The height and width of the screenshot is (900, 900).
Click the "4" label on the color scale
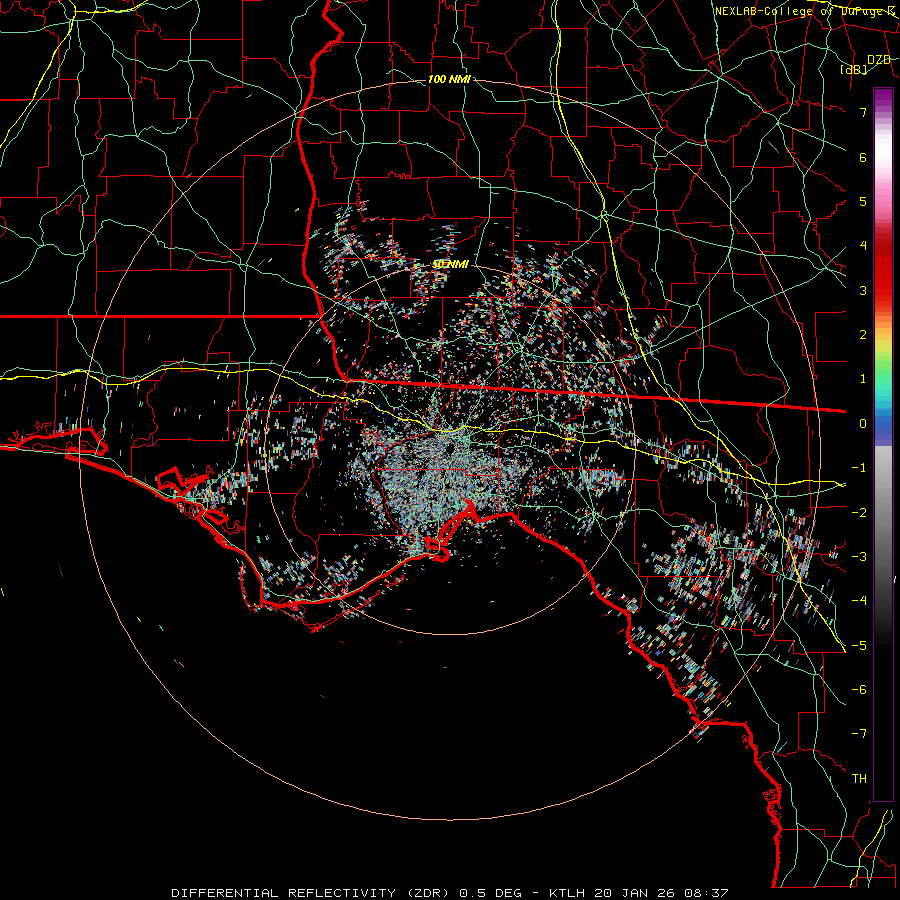[863, 246]
